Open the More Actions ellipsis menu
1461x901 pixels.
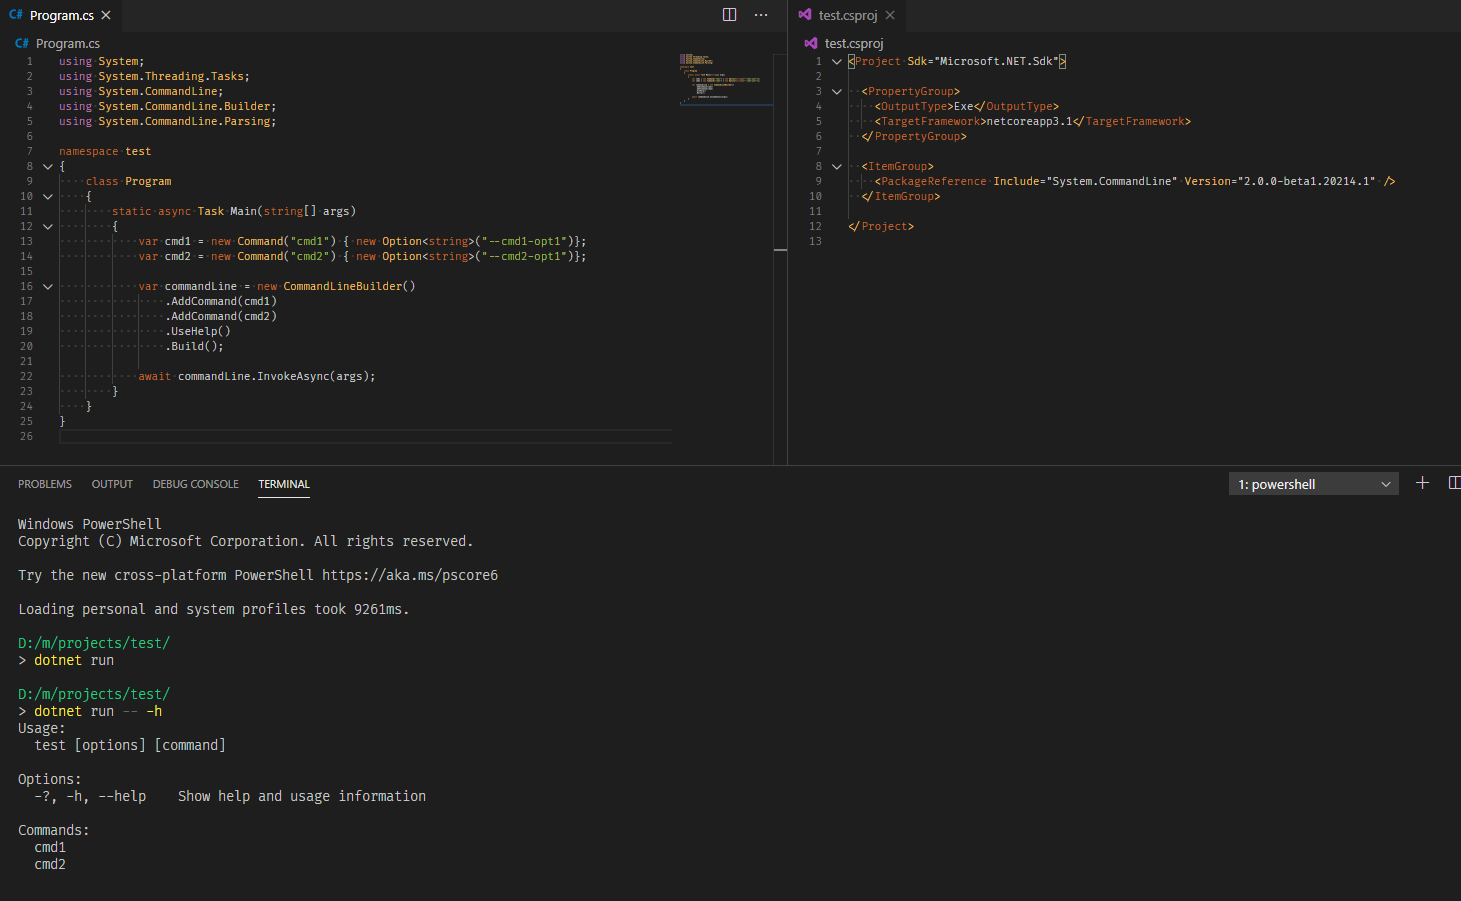[x=761, y=14]
